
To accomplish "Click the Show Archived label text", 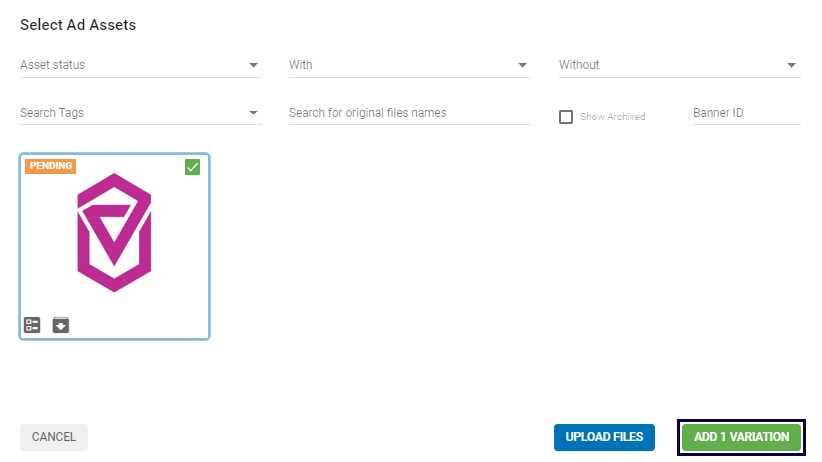I will (613, 117).
